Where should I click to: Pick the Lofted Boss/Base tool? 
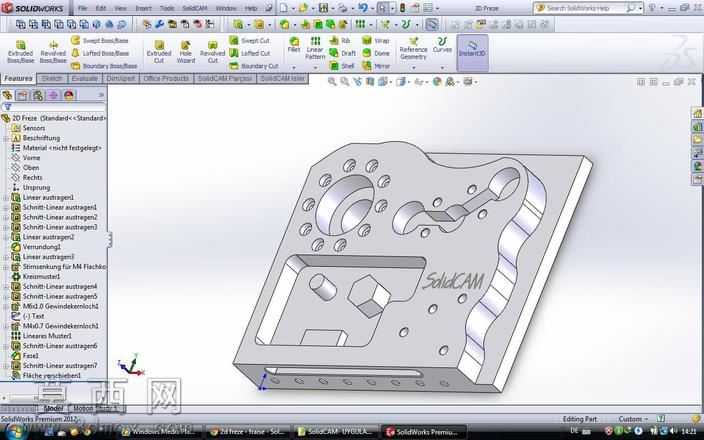100,53
